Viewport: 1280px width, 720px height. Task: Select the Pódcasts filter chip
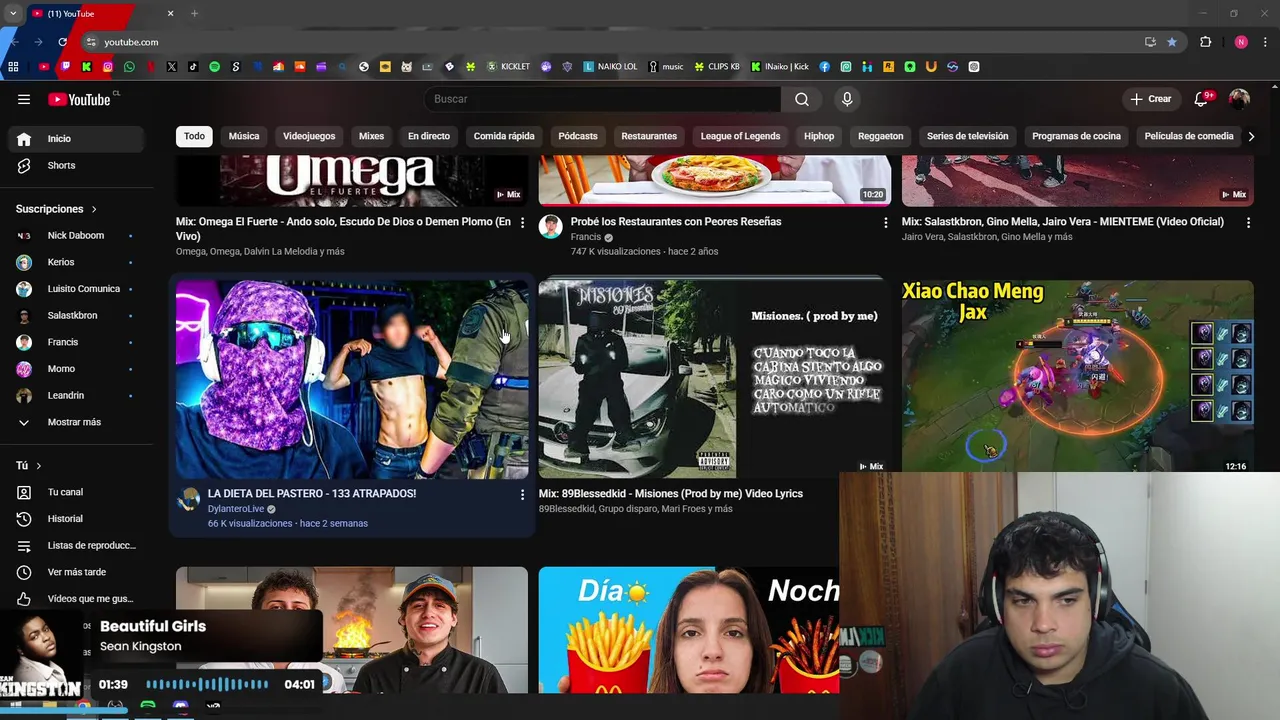pyautogui.click(x=578, y=136)
